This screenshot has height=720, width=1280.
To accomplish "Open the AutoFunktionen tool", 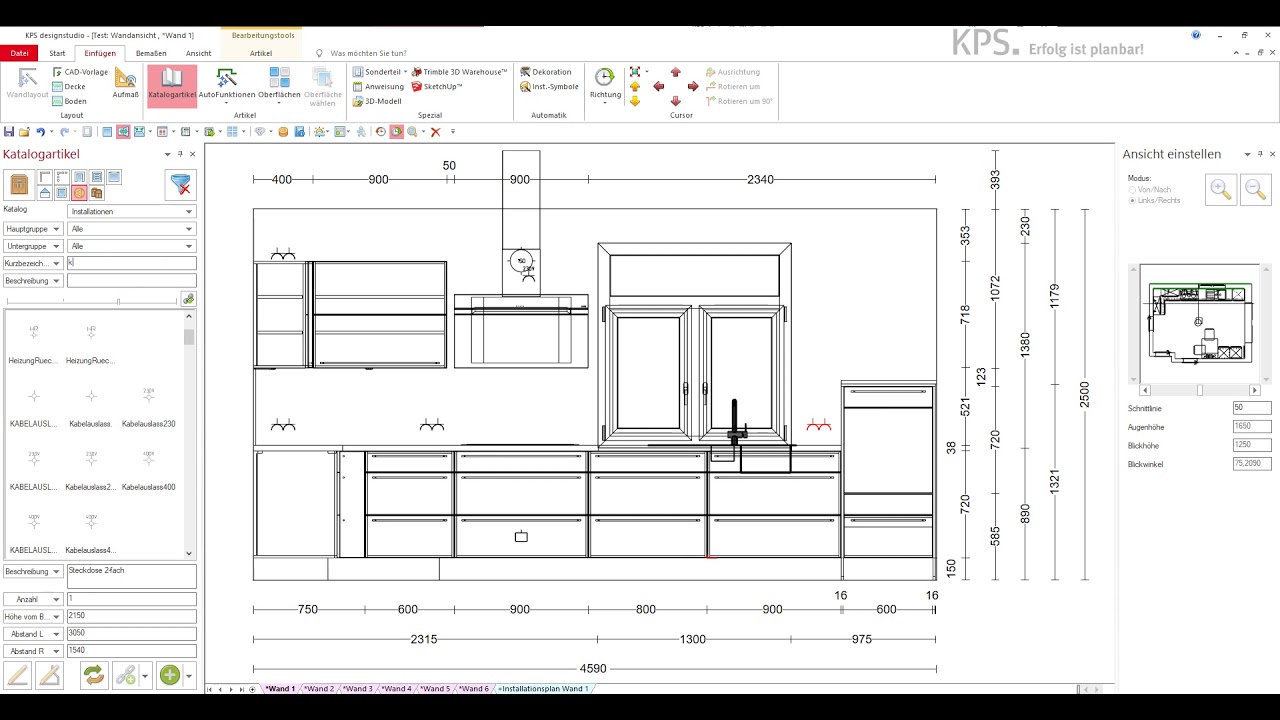I will click(227, 85).
